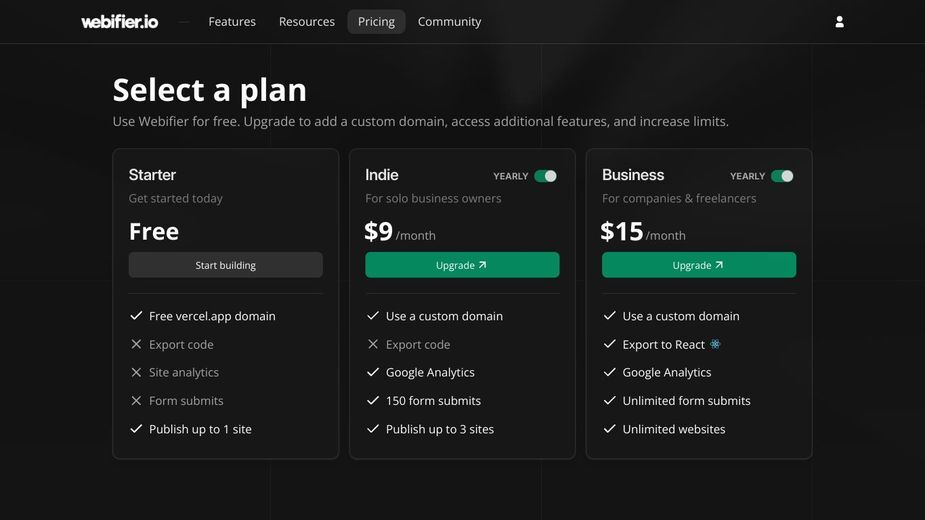This screenshot has height=520, width=925.
Task: Click the checkmark beside 150 form submits
Action: click(x=373, y=401)
